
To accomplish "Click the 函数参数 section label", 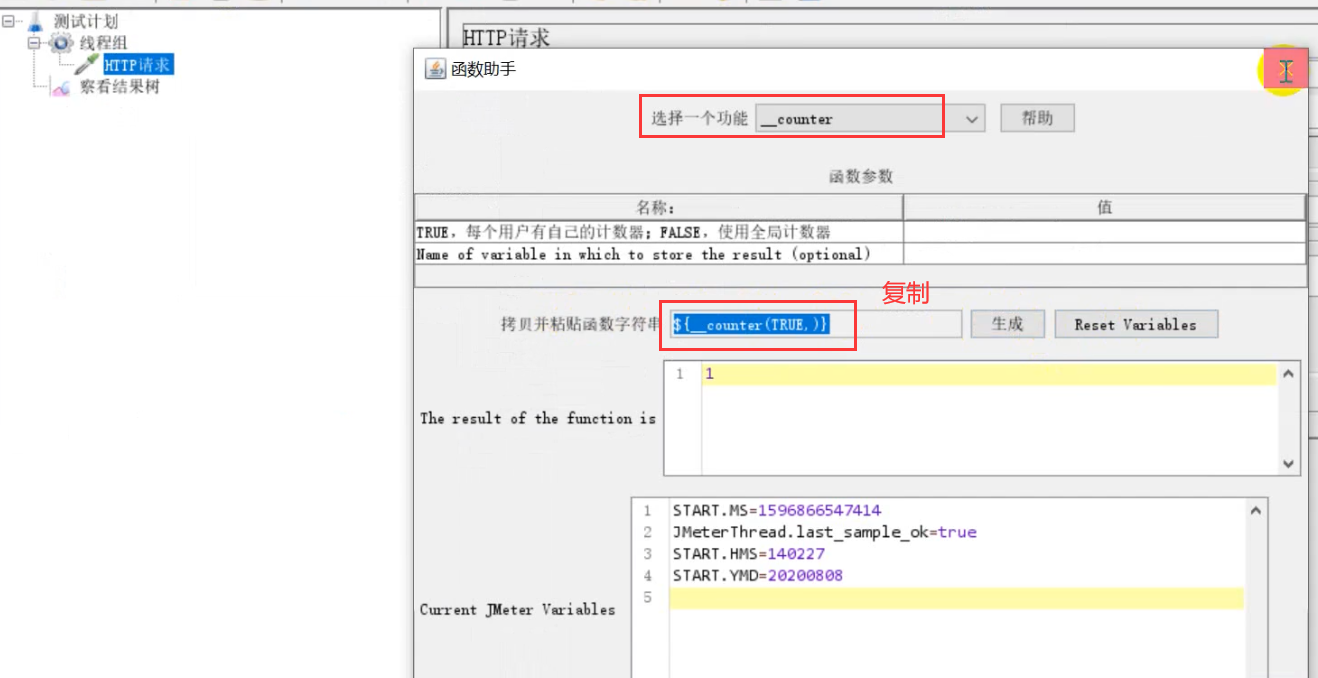I will (860, 176).
